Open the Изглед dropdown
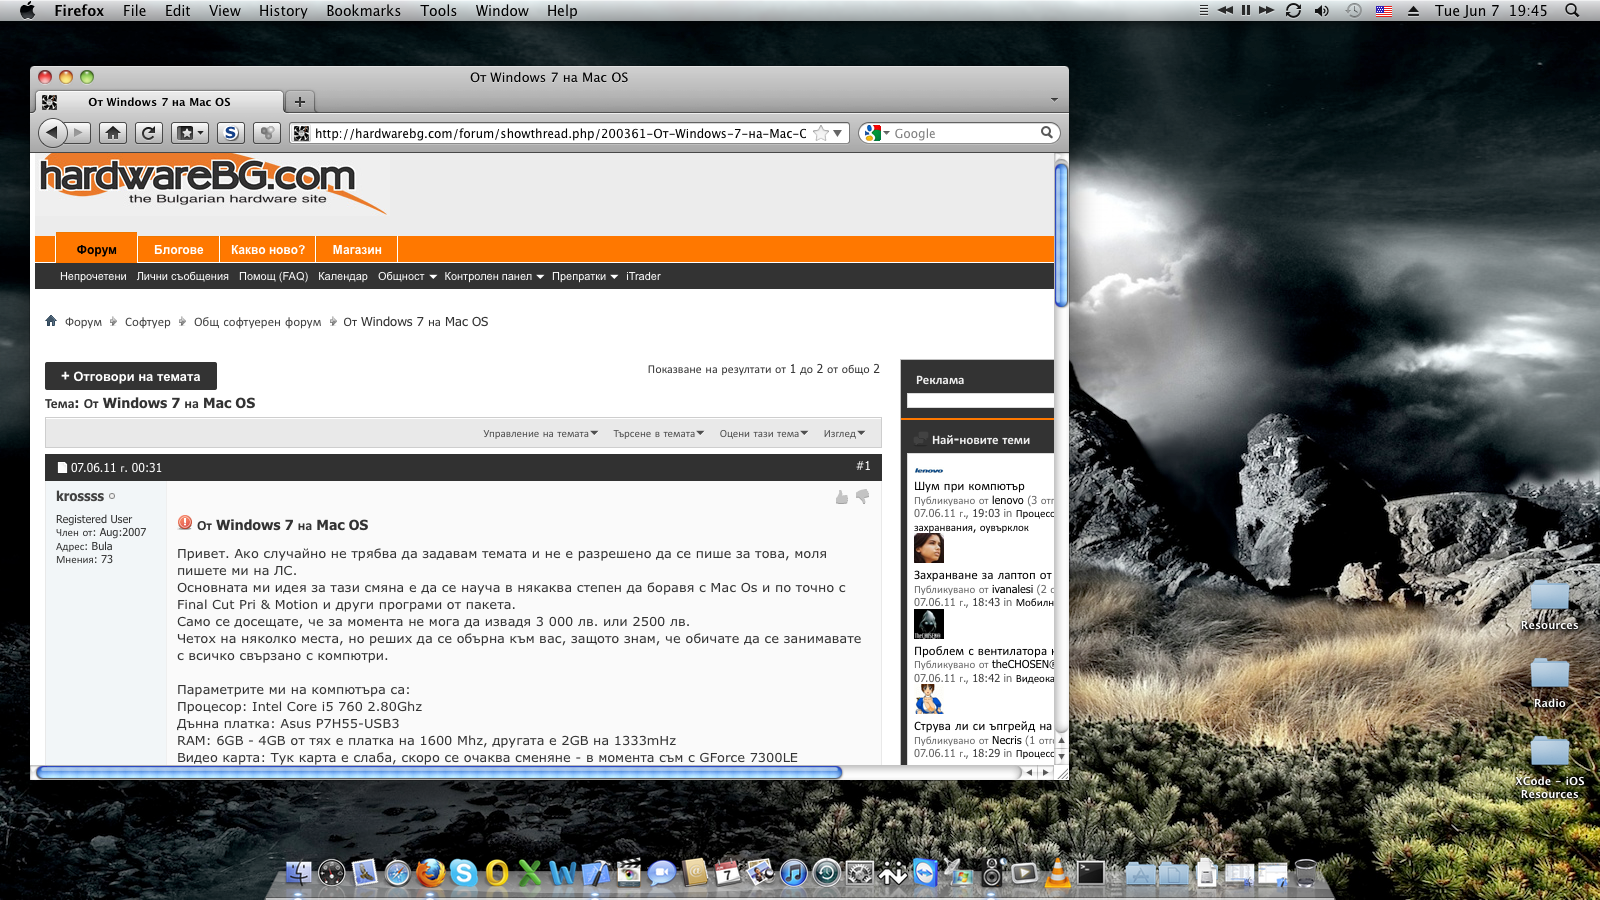1600x900 pixels. pos(844,434)
